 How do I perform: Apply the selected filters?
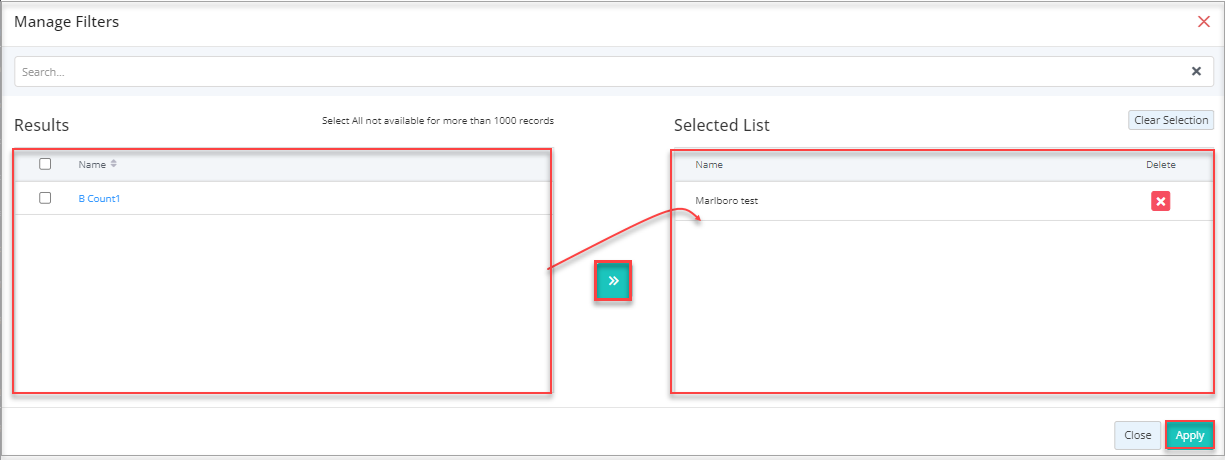[1189, 435]
